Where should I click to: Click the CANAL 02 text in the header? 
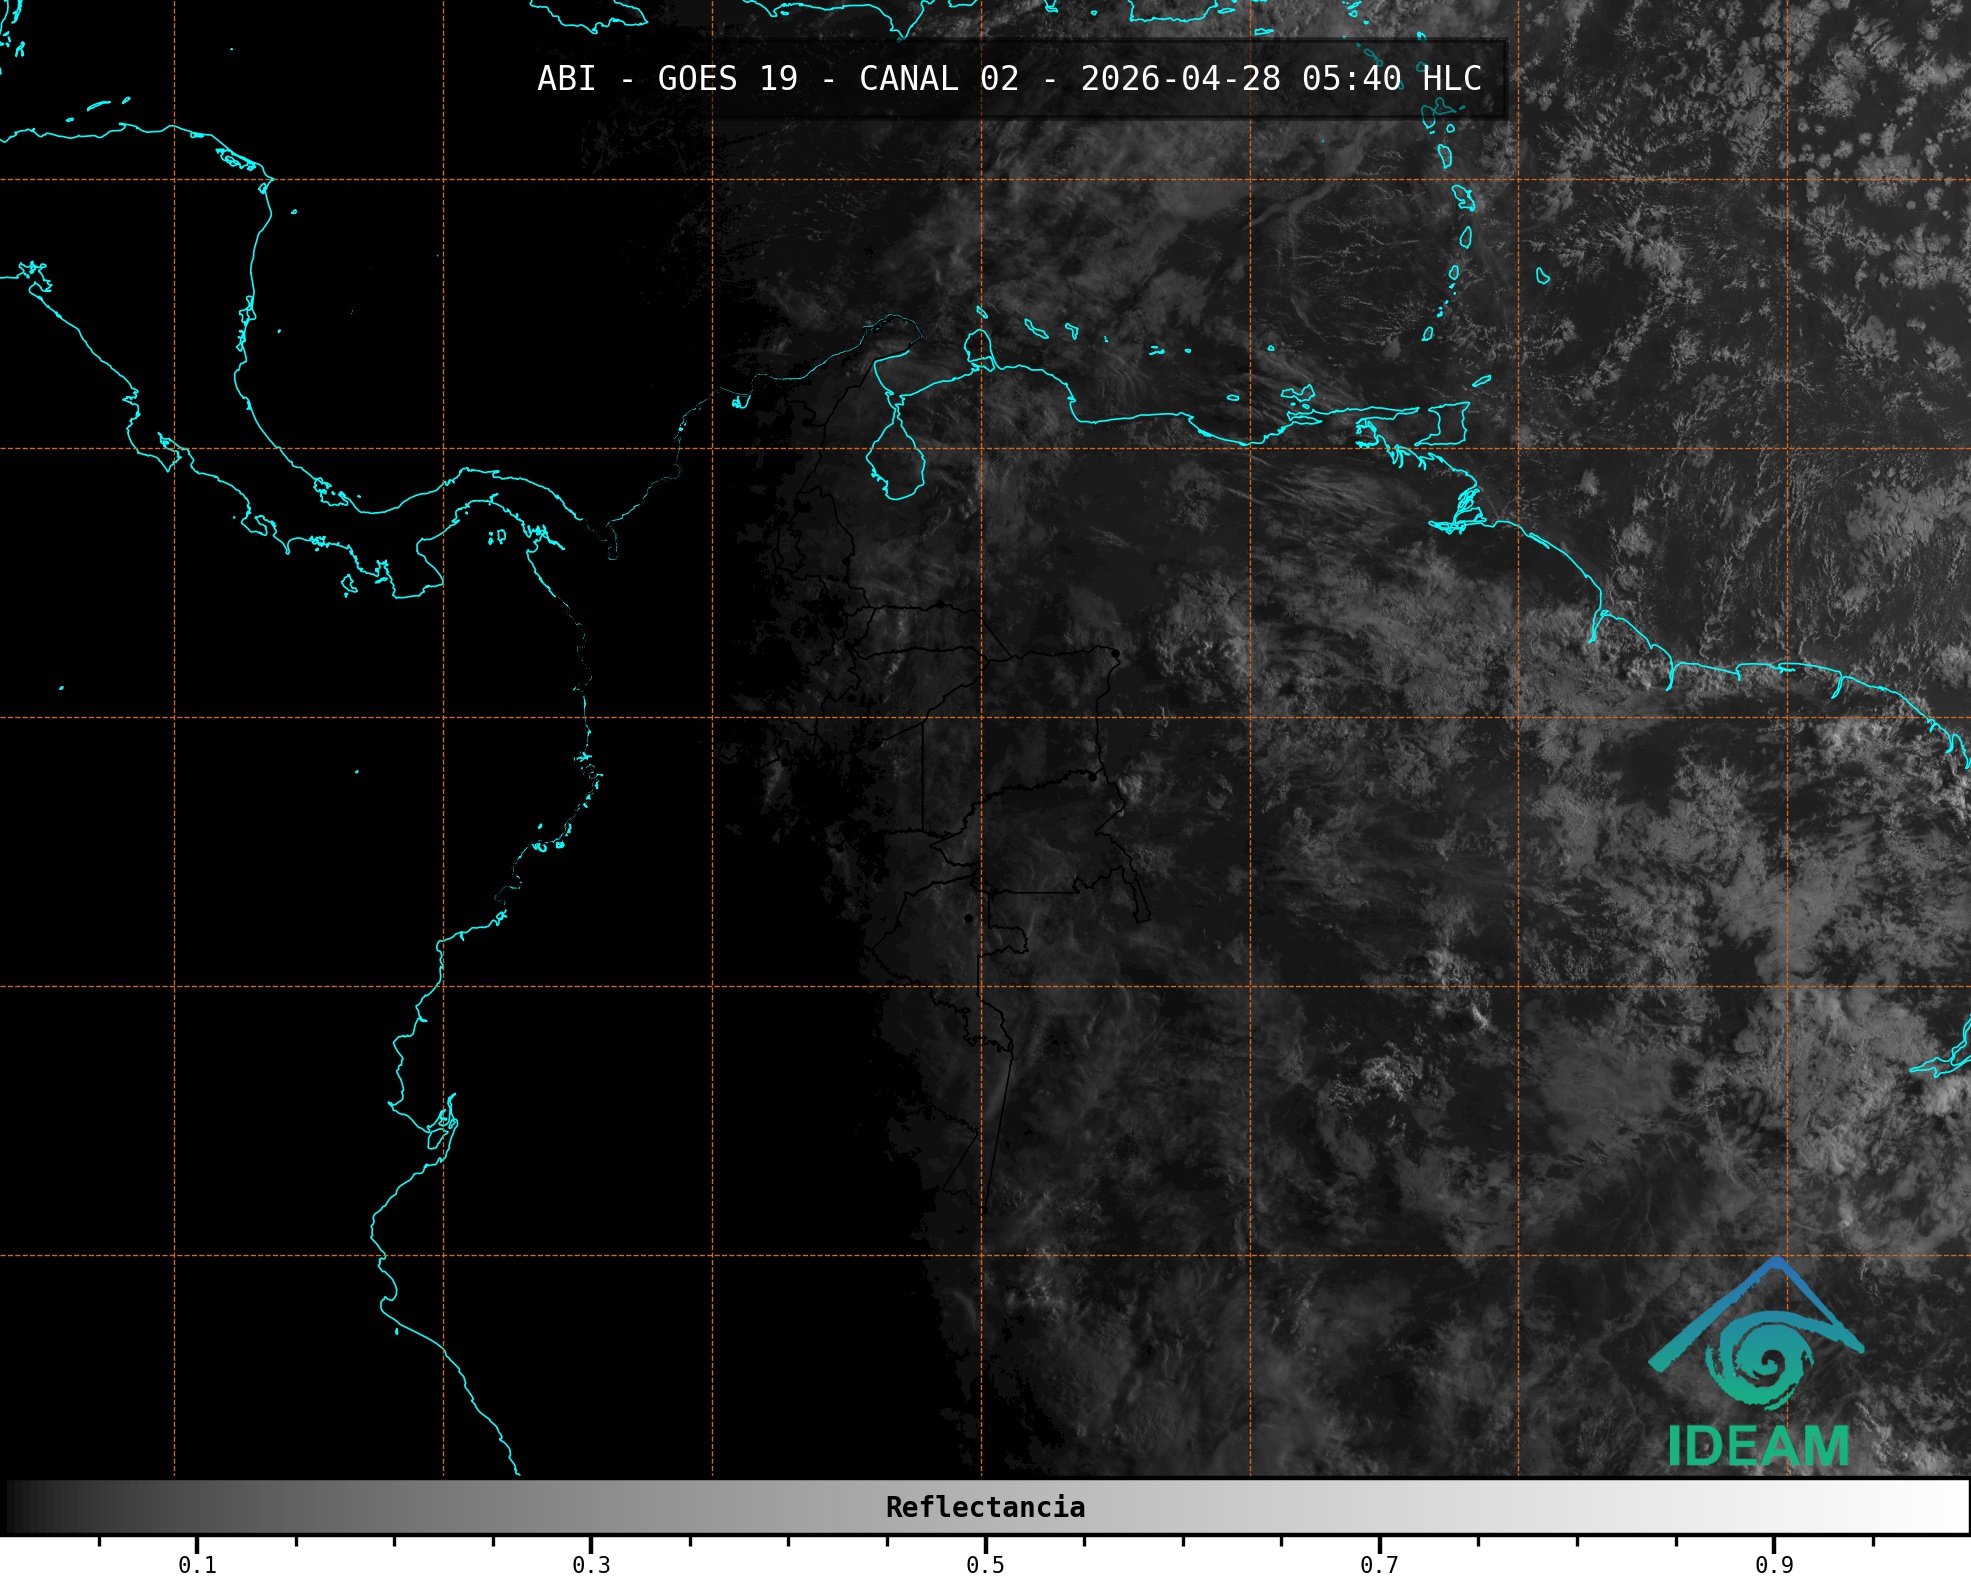(938, 79)
